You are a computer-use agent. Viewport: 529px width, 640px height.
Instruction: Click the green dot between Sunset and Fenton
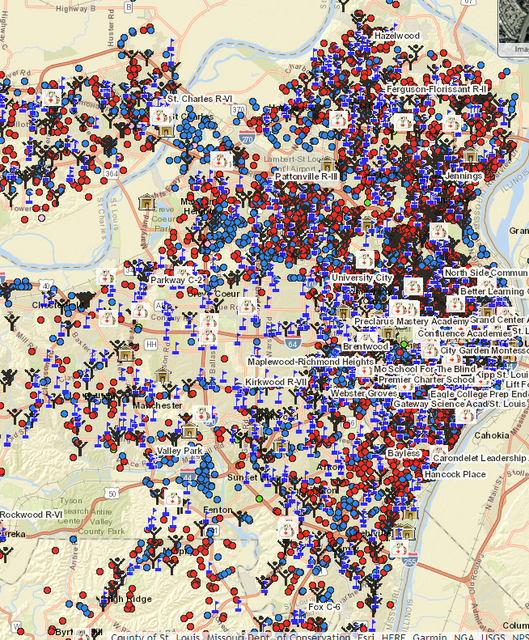coord(258,498)
